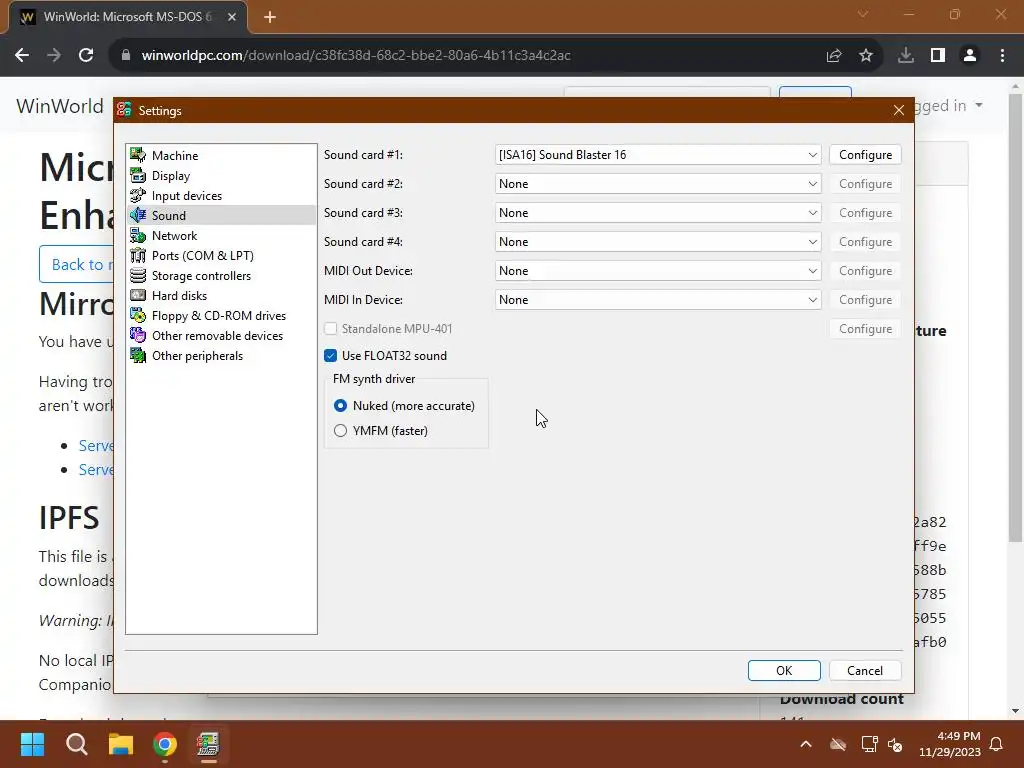Cancel the Settings dialog

point(865,671)
